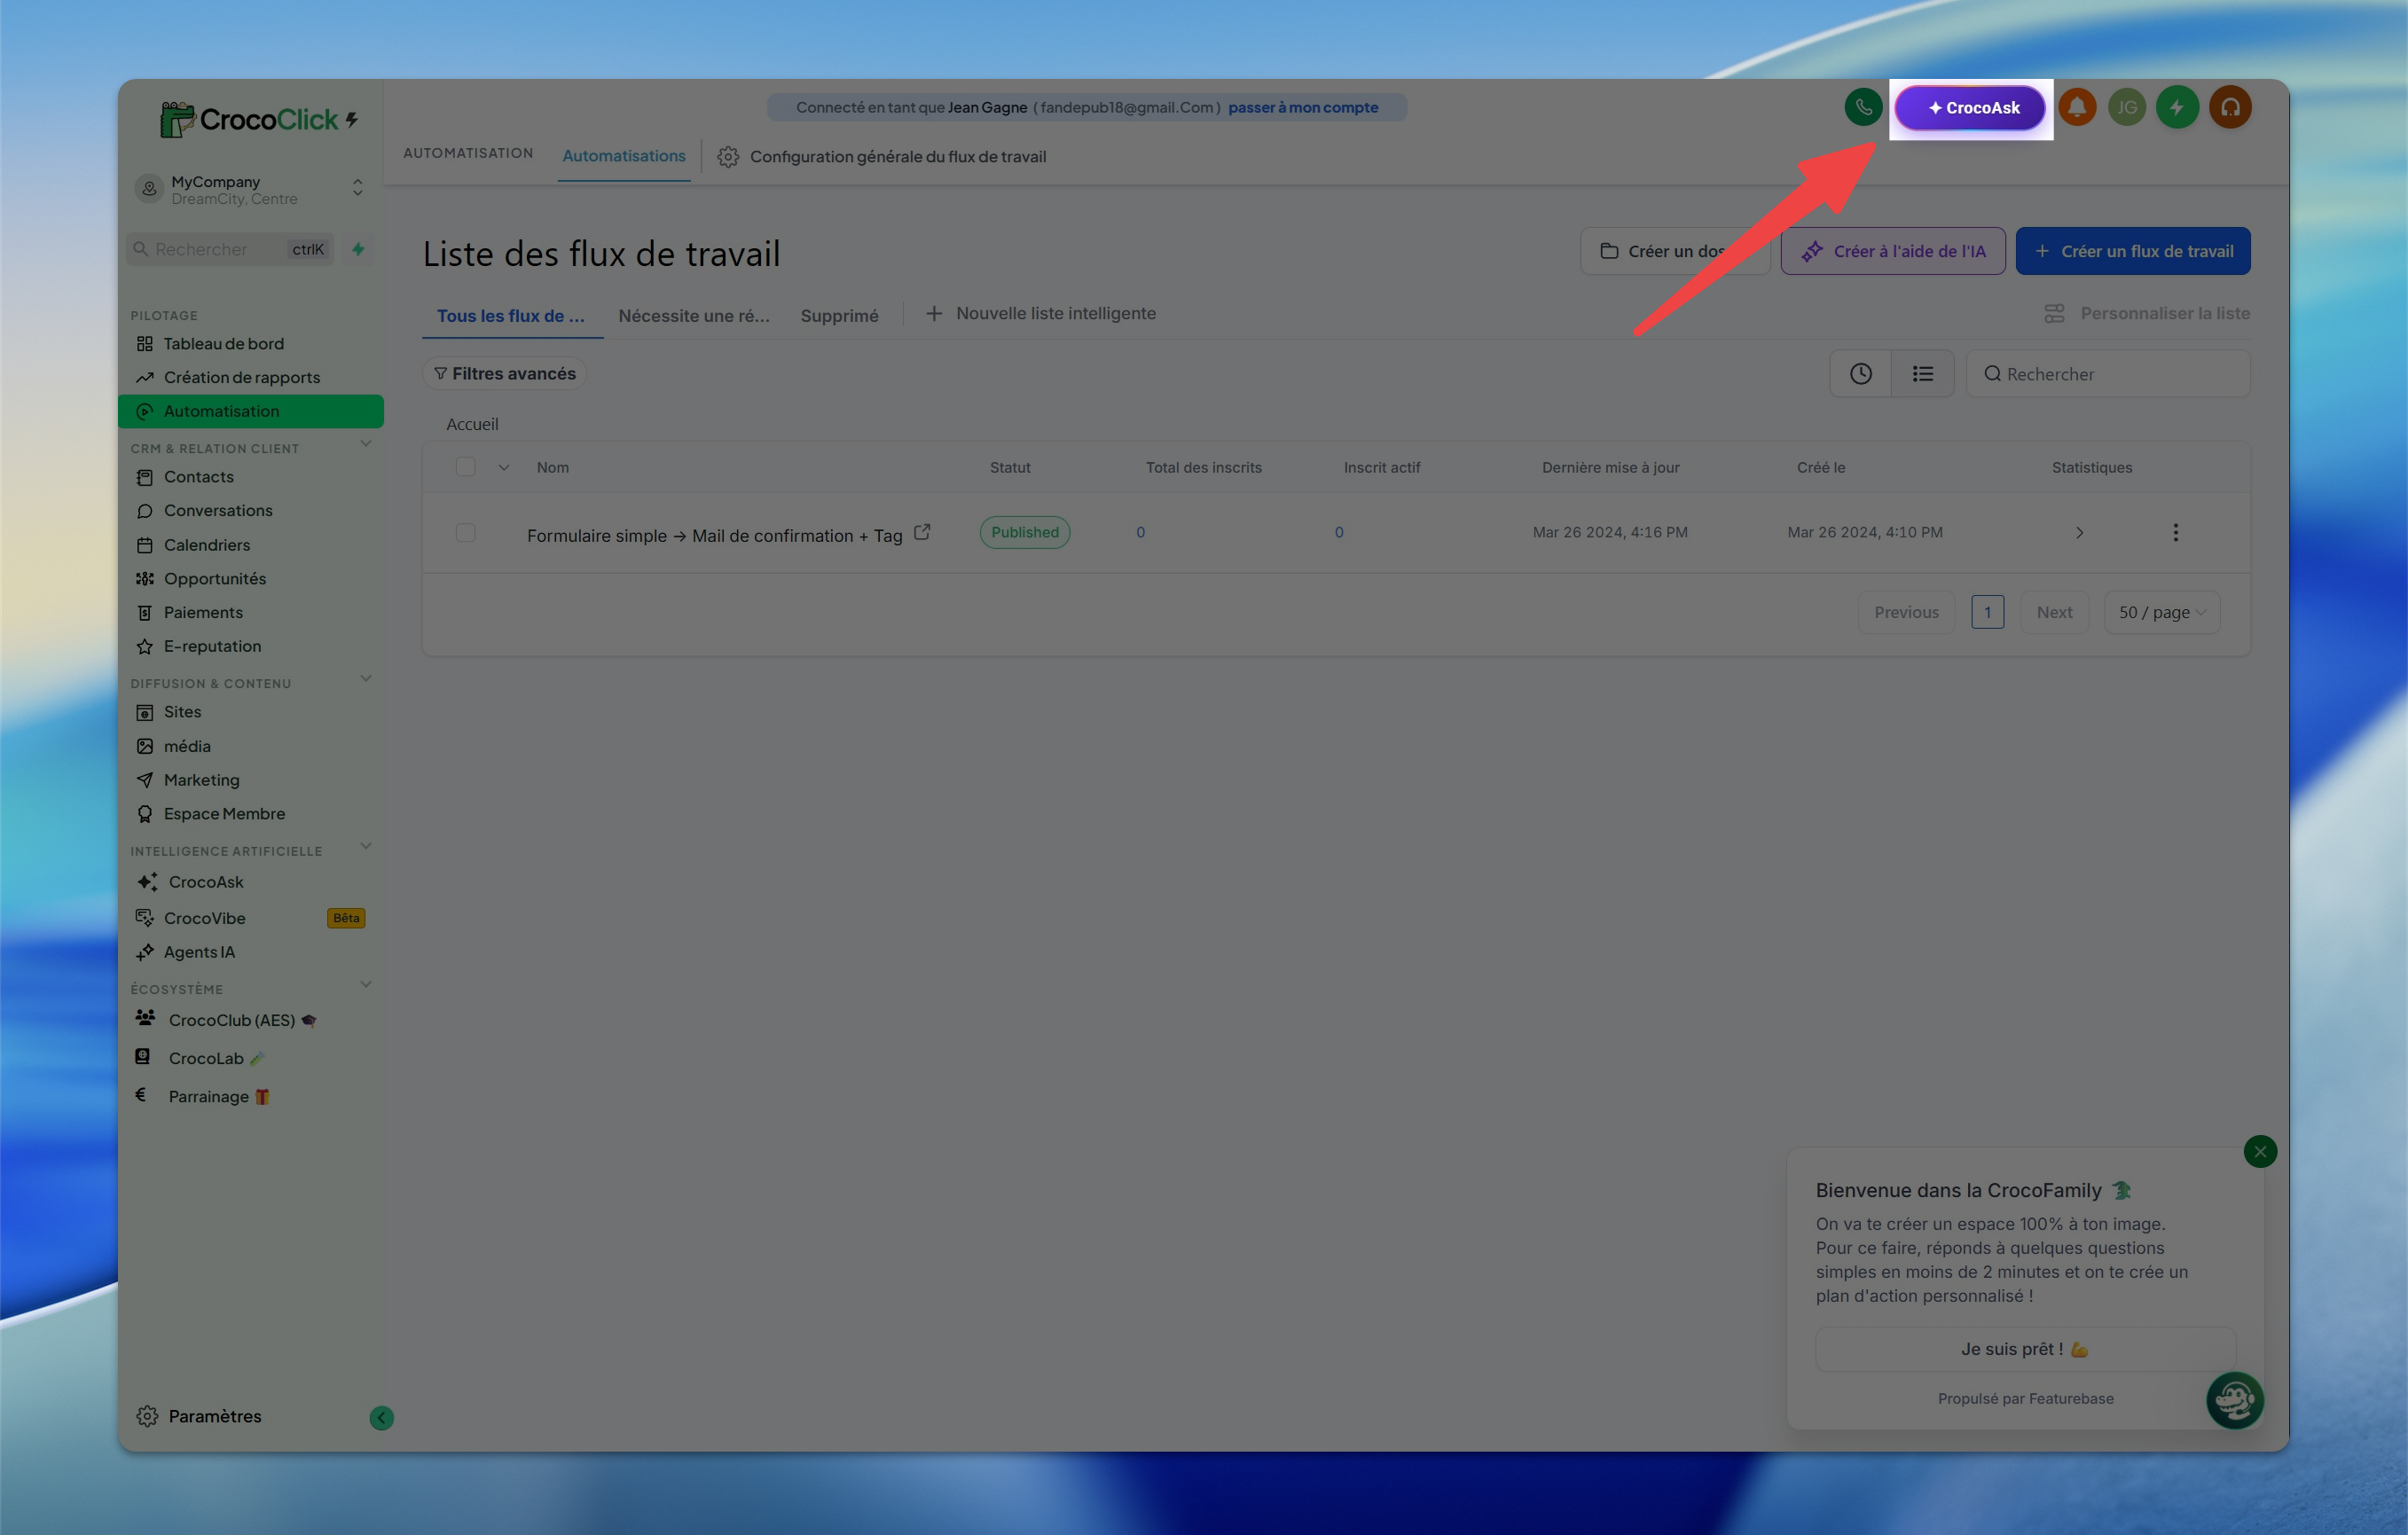
Task: Click the passer à mon compte link
Action: tap(1302, 107)
